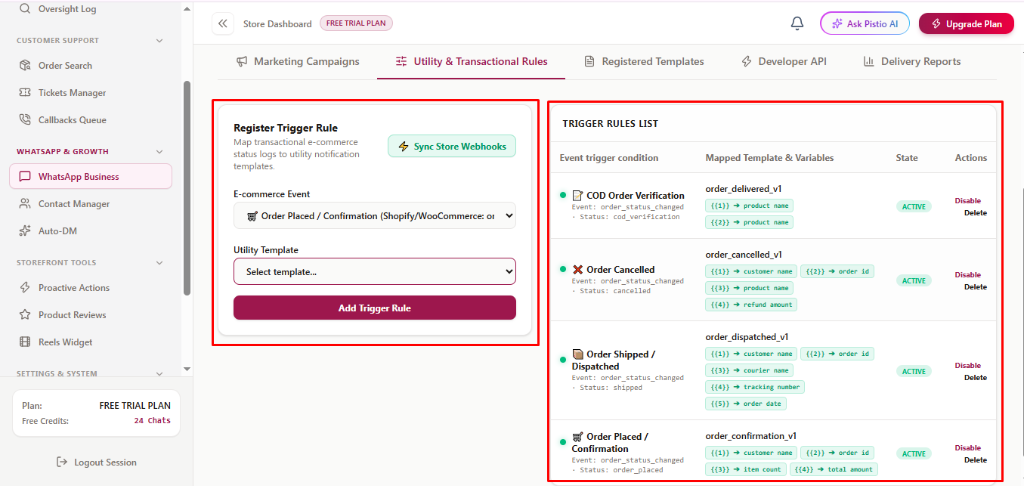View the Delivery Reports tab

coord(912,61)
